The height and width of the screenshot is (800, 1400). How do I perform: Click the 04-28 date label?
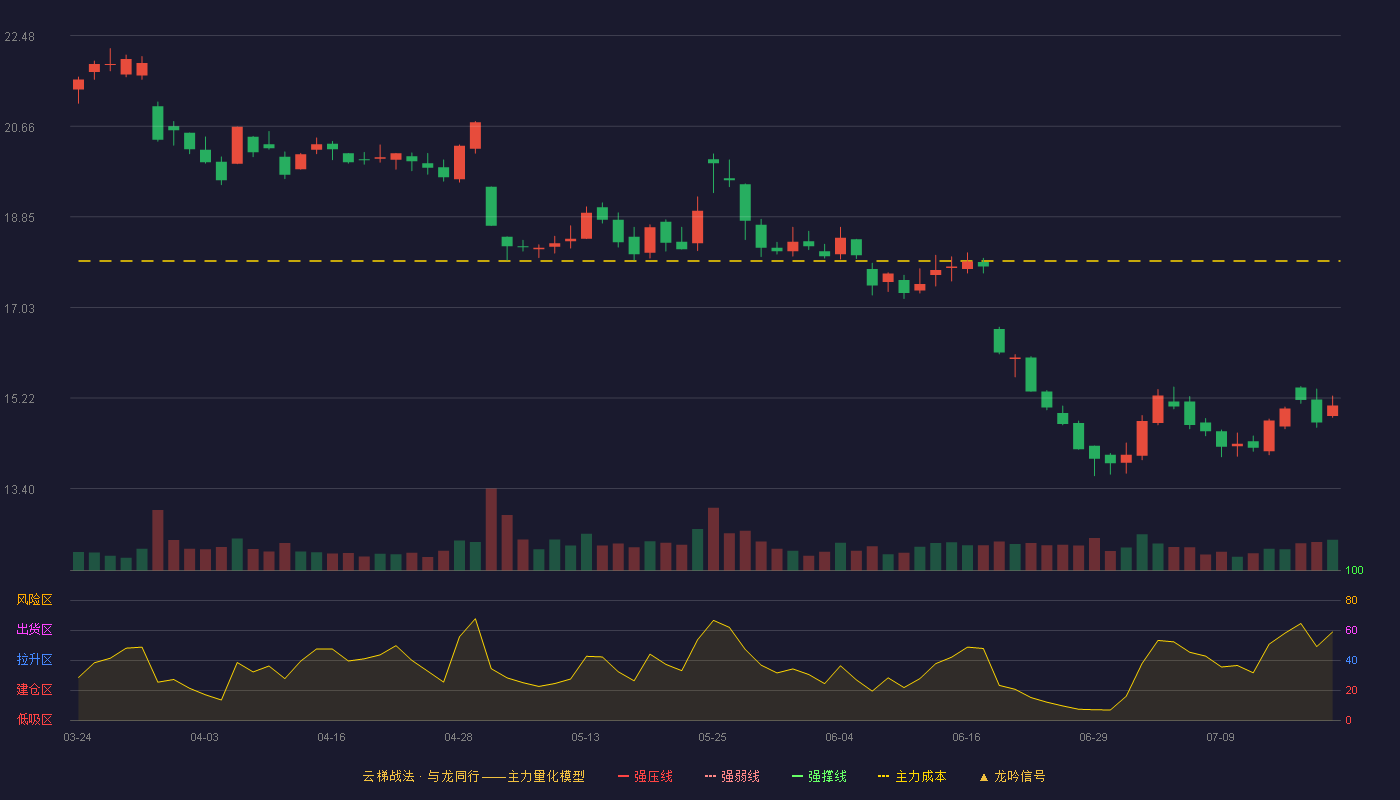[x=458, y=737]
